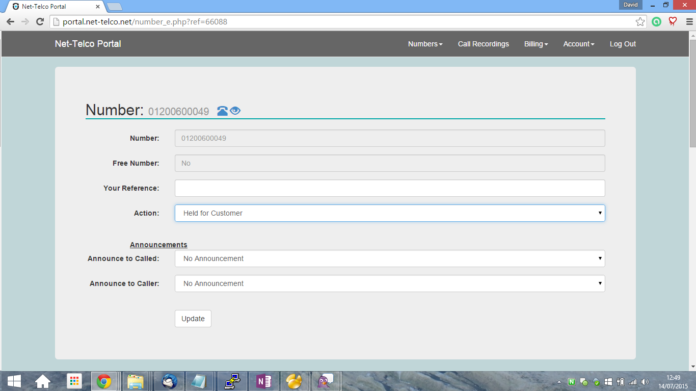Screen dimensions: 696x391
Task: Reload the current page
Action: point(40,22)
